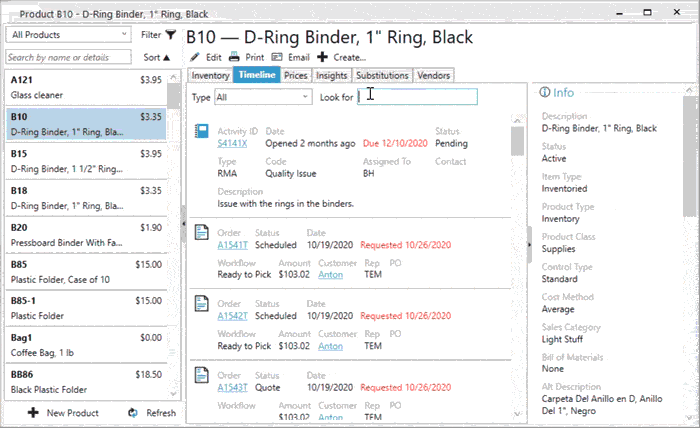Image resolution: width=700 pixels, height=428 pixels.
Task: Switch to the Substitutions tab
Action: 382,75
